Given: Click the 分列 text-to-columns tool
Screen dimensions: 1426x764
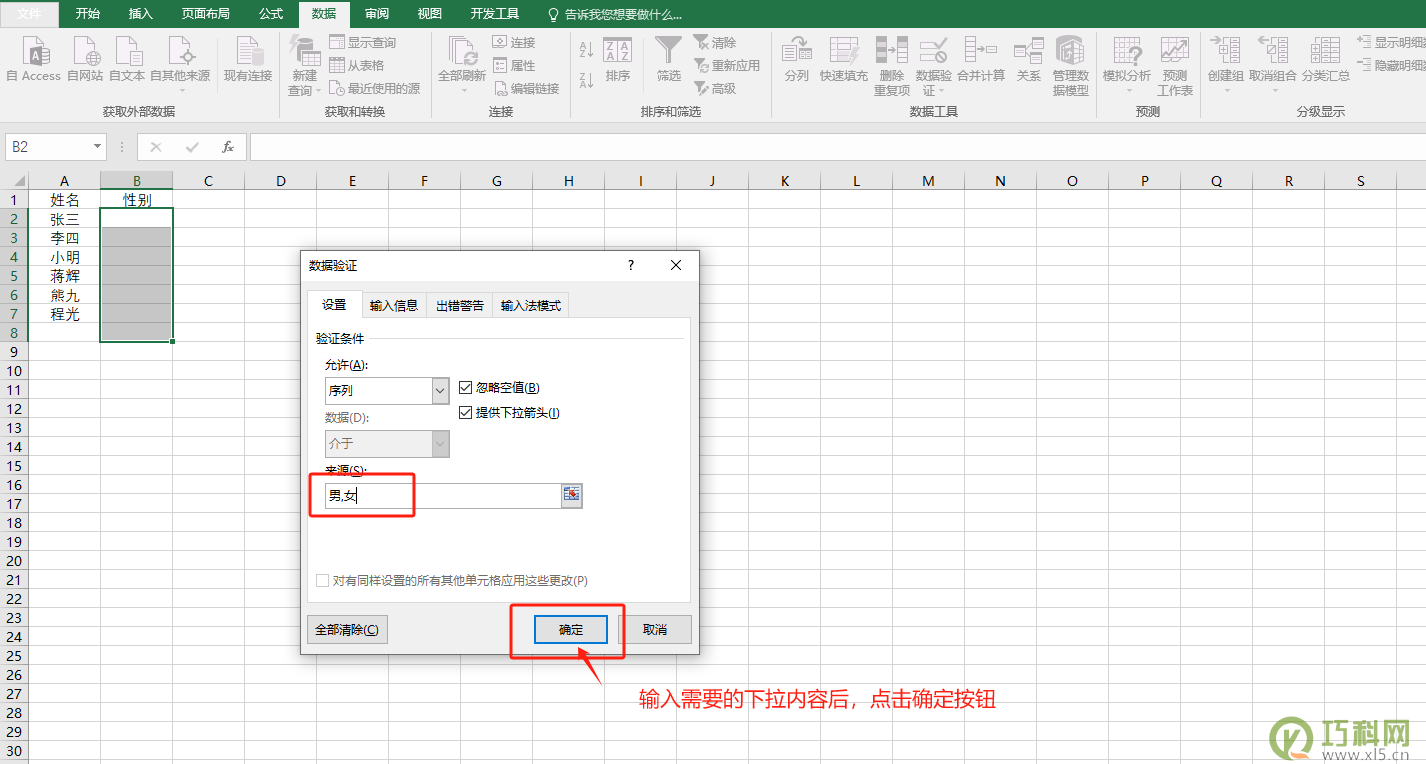Looking at the screenshot, I should (796, 58).
